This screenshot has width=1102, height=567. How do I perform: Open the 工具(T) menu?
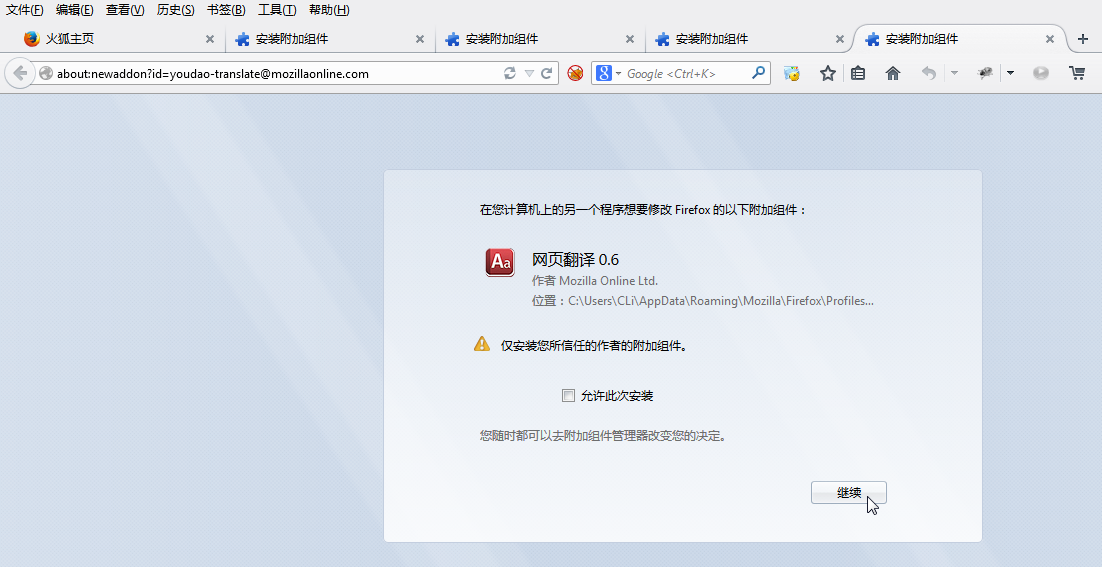(277, 10)
